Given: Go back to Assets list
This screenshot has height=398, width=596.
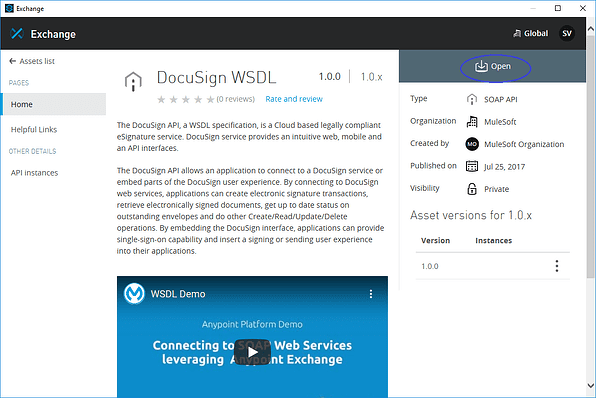Looking at the screenshot, I should [x=32, y=61].
